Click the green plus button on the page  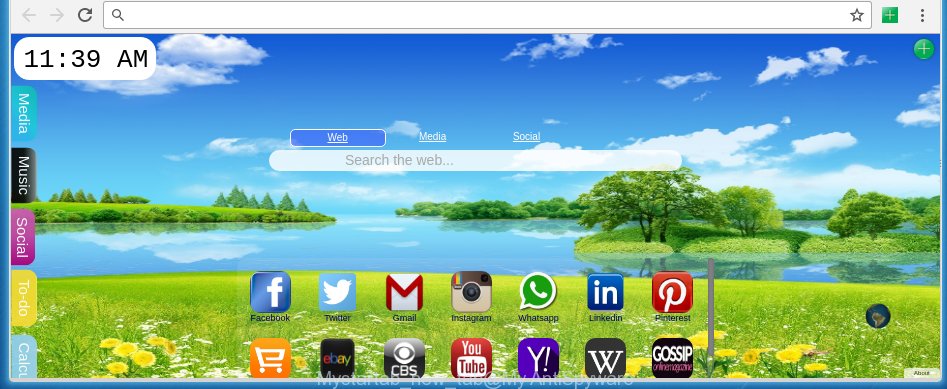coord(923,49)
